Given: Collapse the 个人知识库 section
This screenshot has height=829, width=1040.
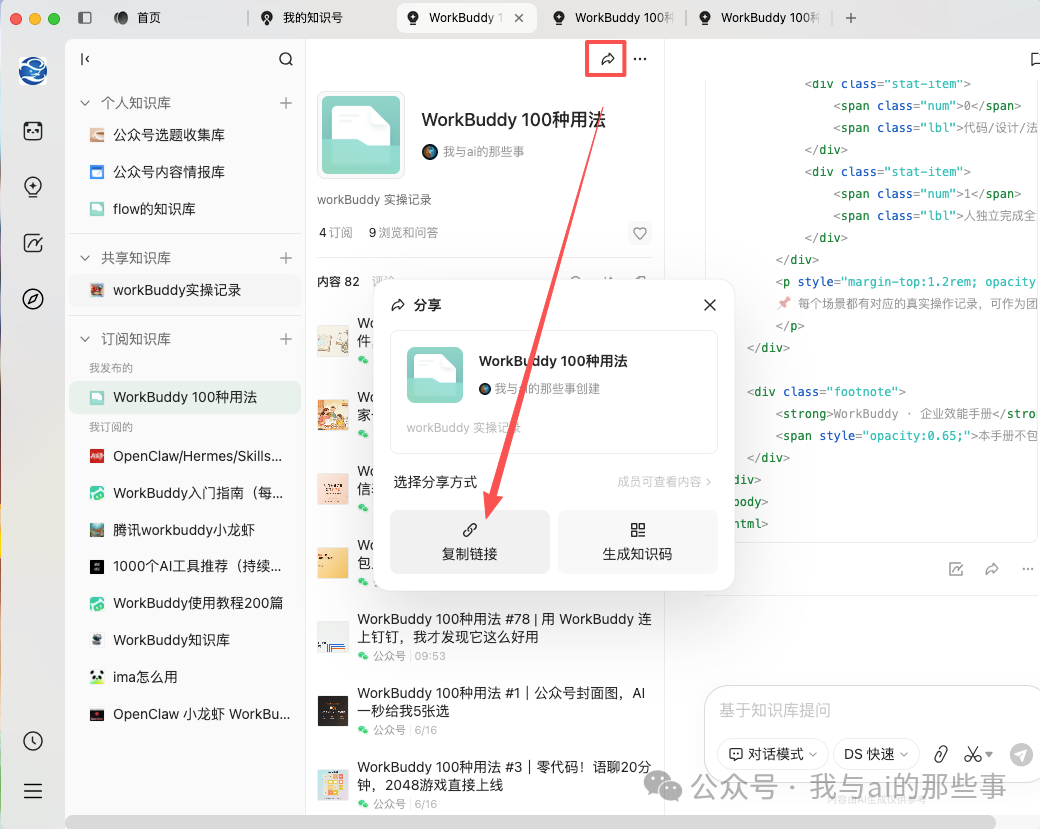Looking at the screenshot, I should point(85,103).
